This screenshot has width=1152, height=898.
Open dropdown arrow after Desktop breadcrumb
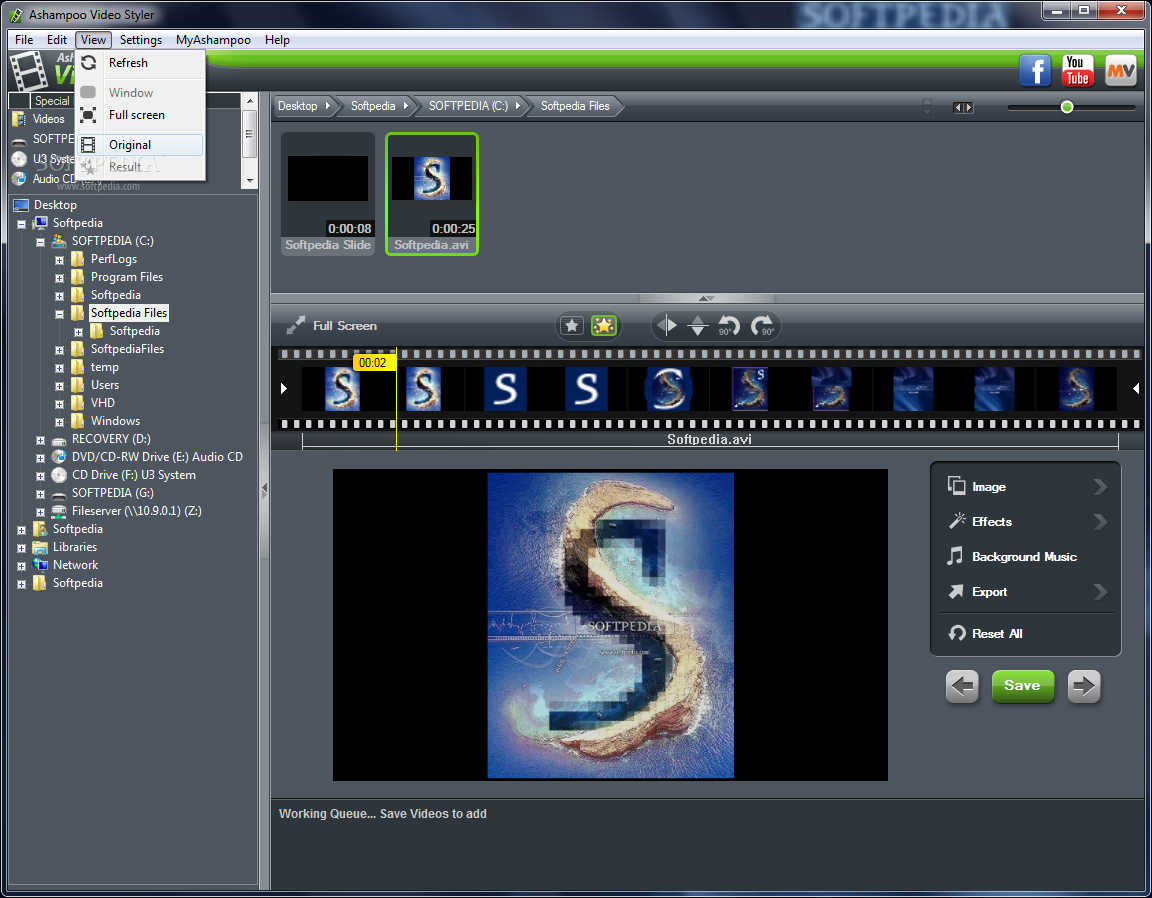[328, 106]
